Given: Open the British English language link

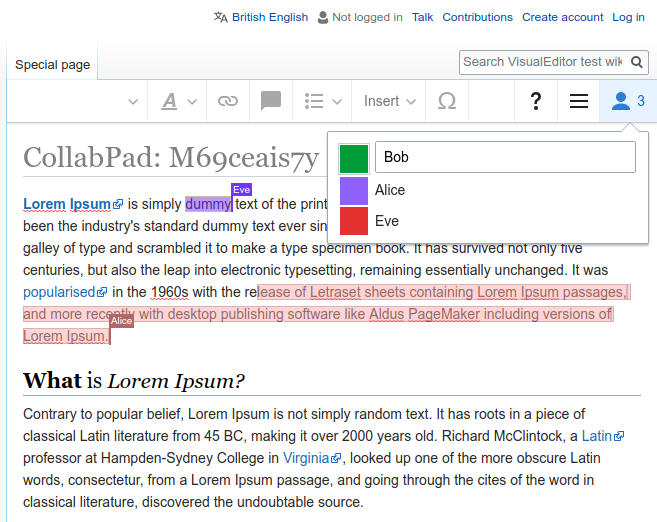Looking at the screenshot, I should (270, 17).
